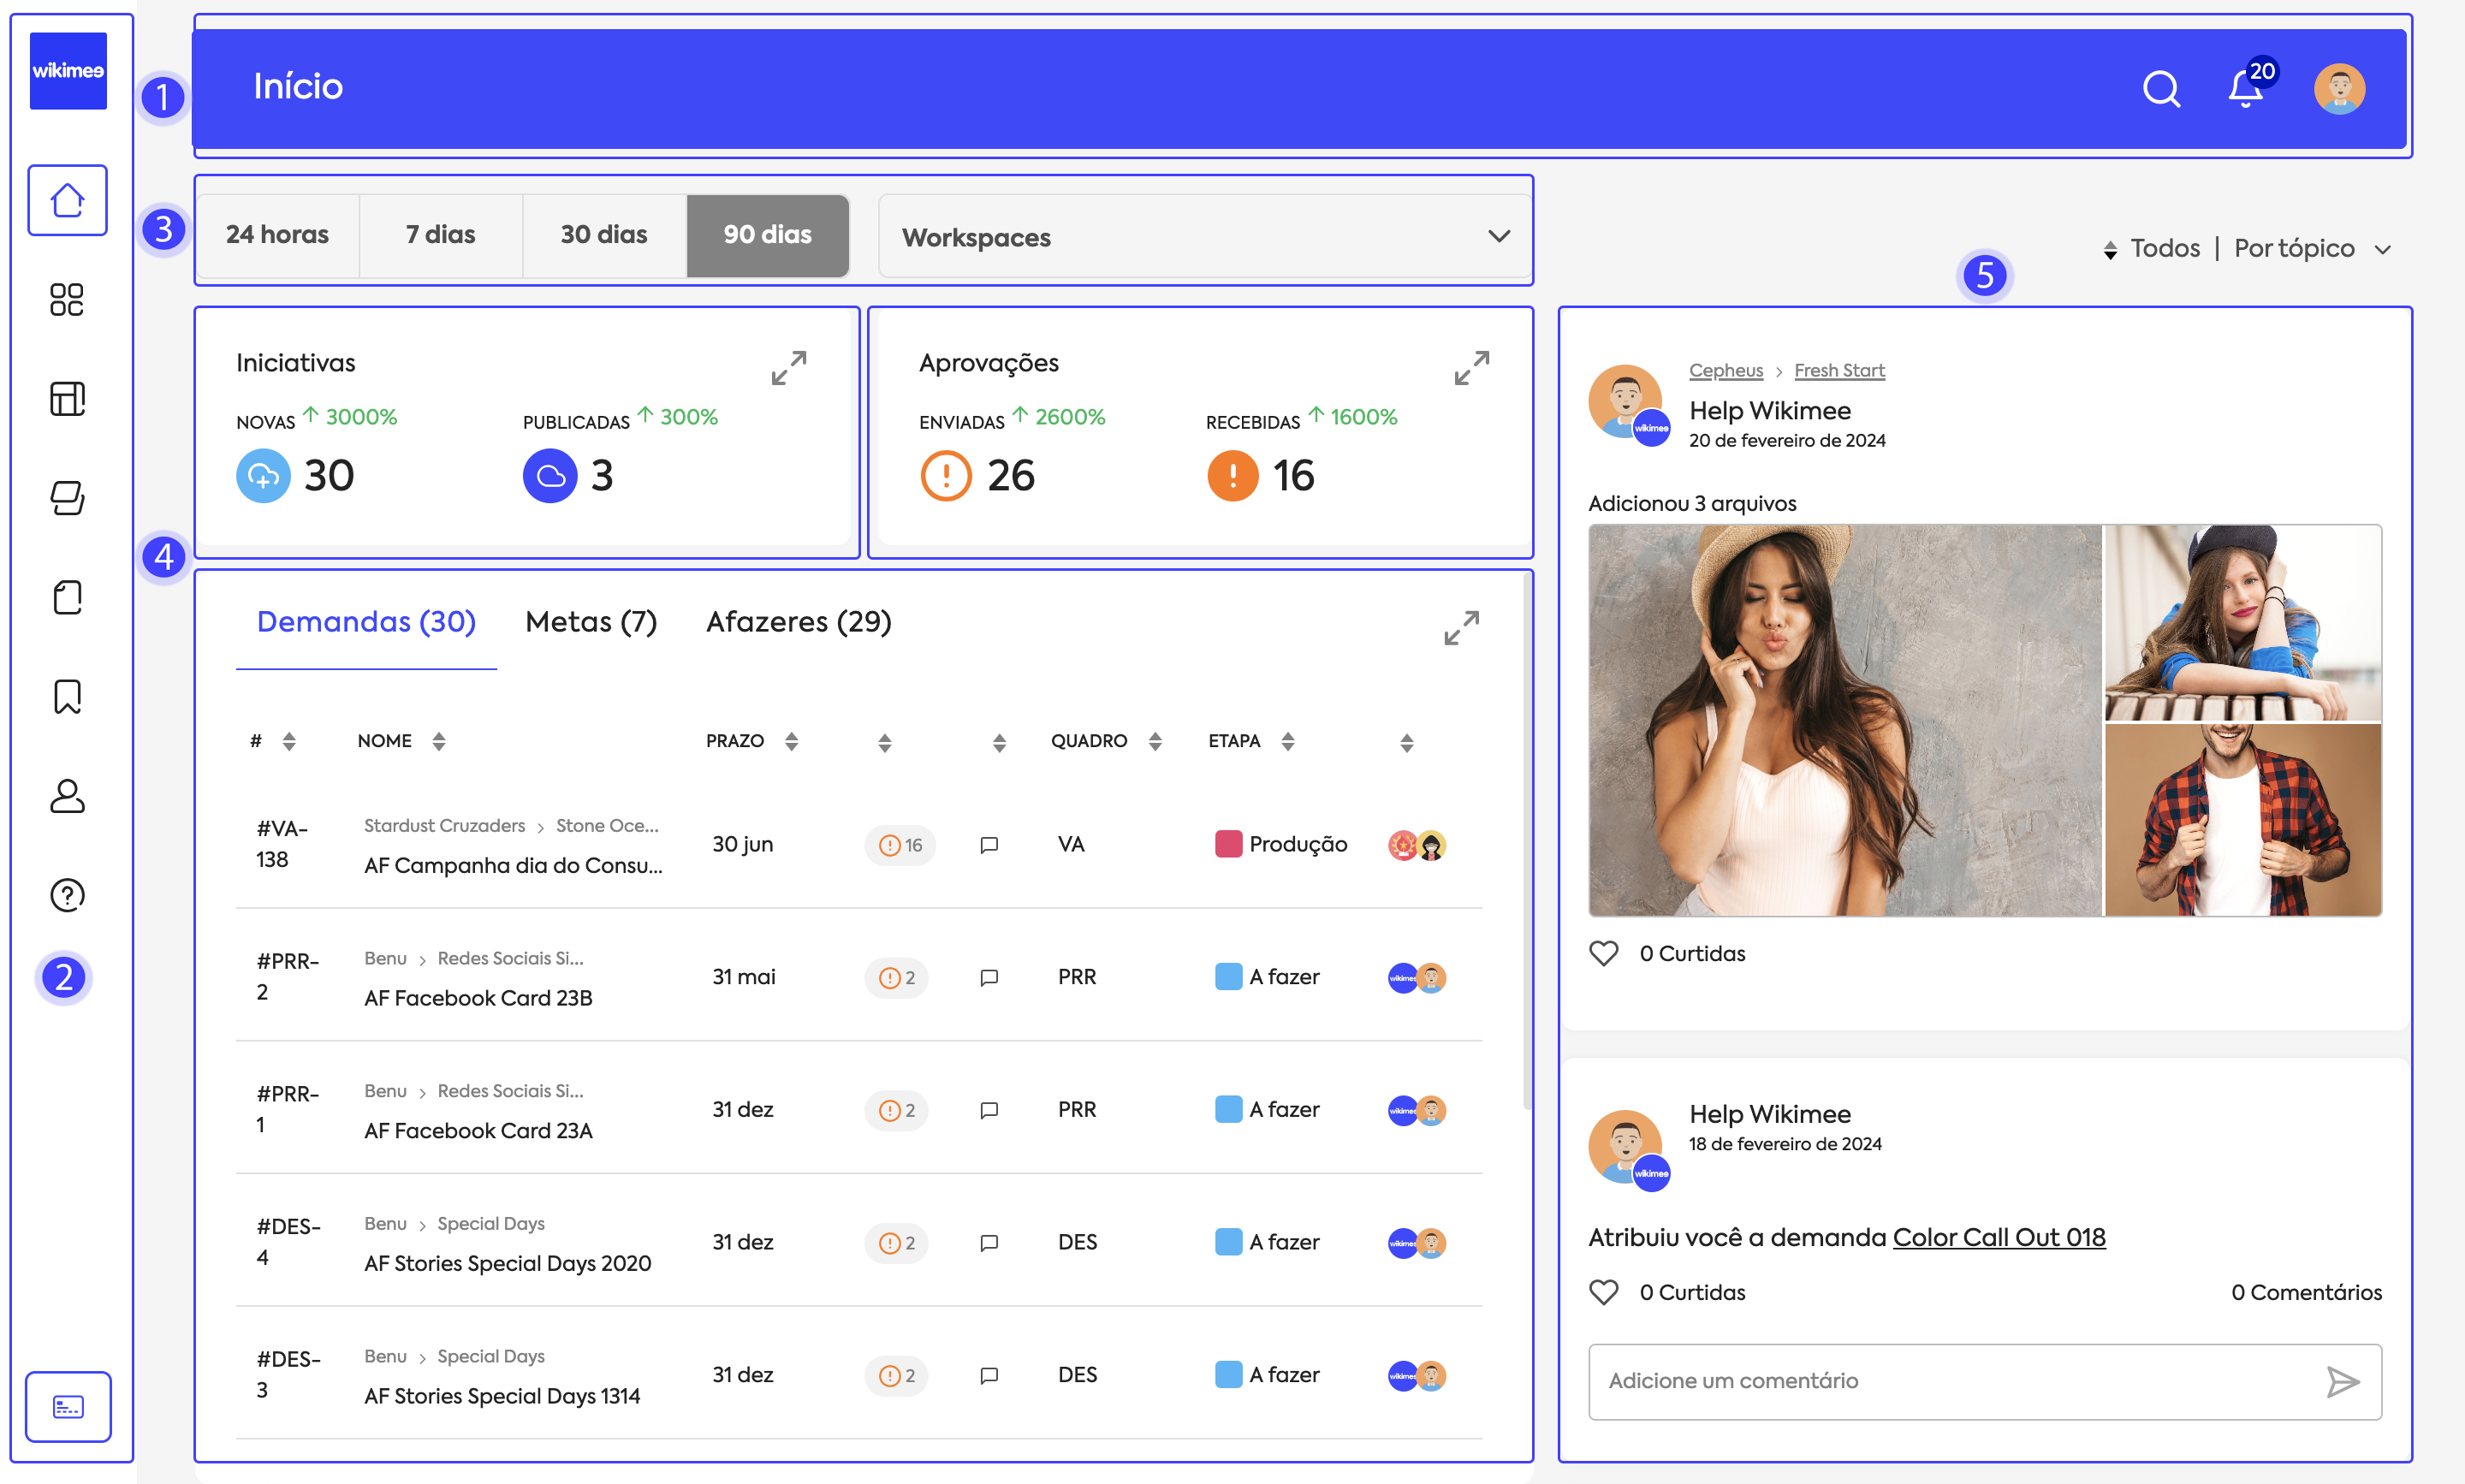Screen dimensions: 2465x1484
Task: Open notifications bell with 20 badge
Action: [x=2246, y=89]
